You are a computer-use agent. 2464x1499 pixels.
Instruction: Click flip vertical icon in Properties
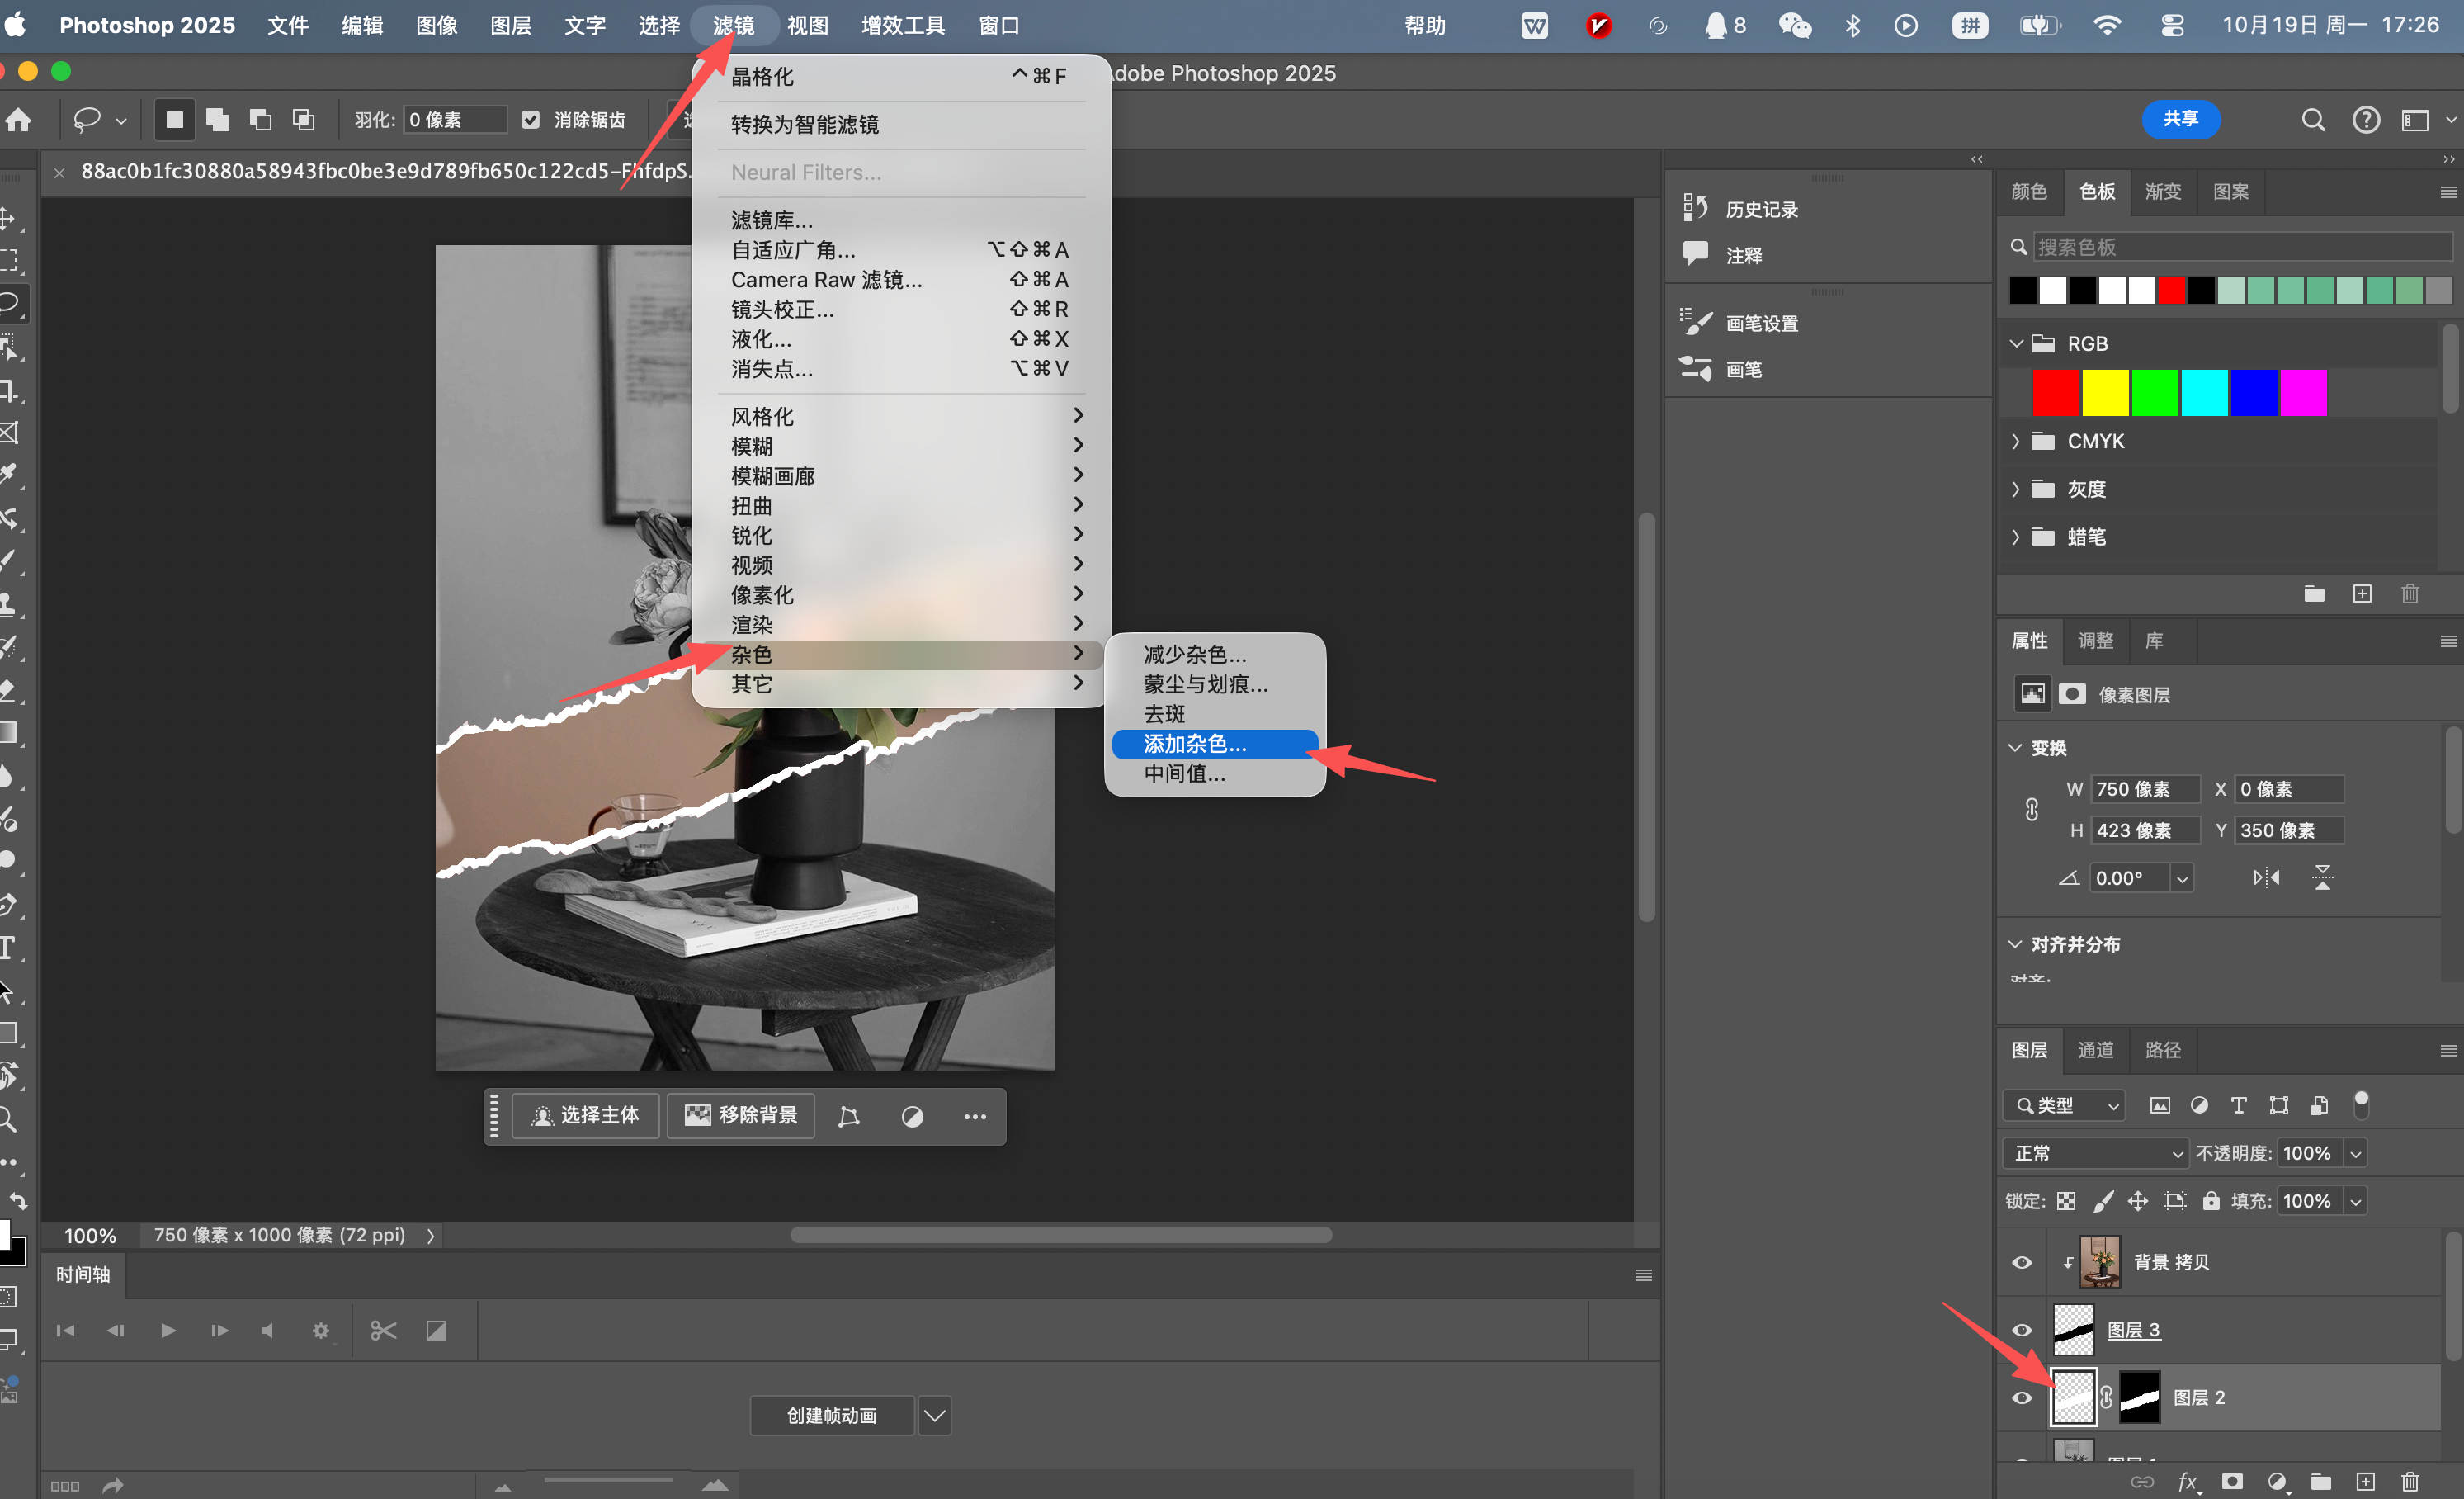point(2322,877)
